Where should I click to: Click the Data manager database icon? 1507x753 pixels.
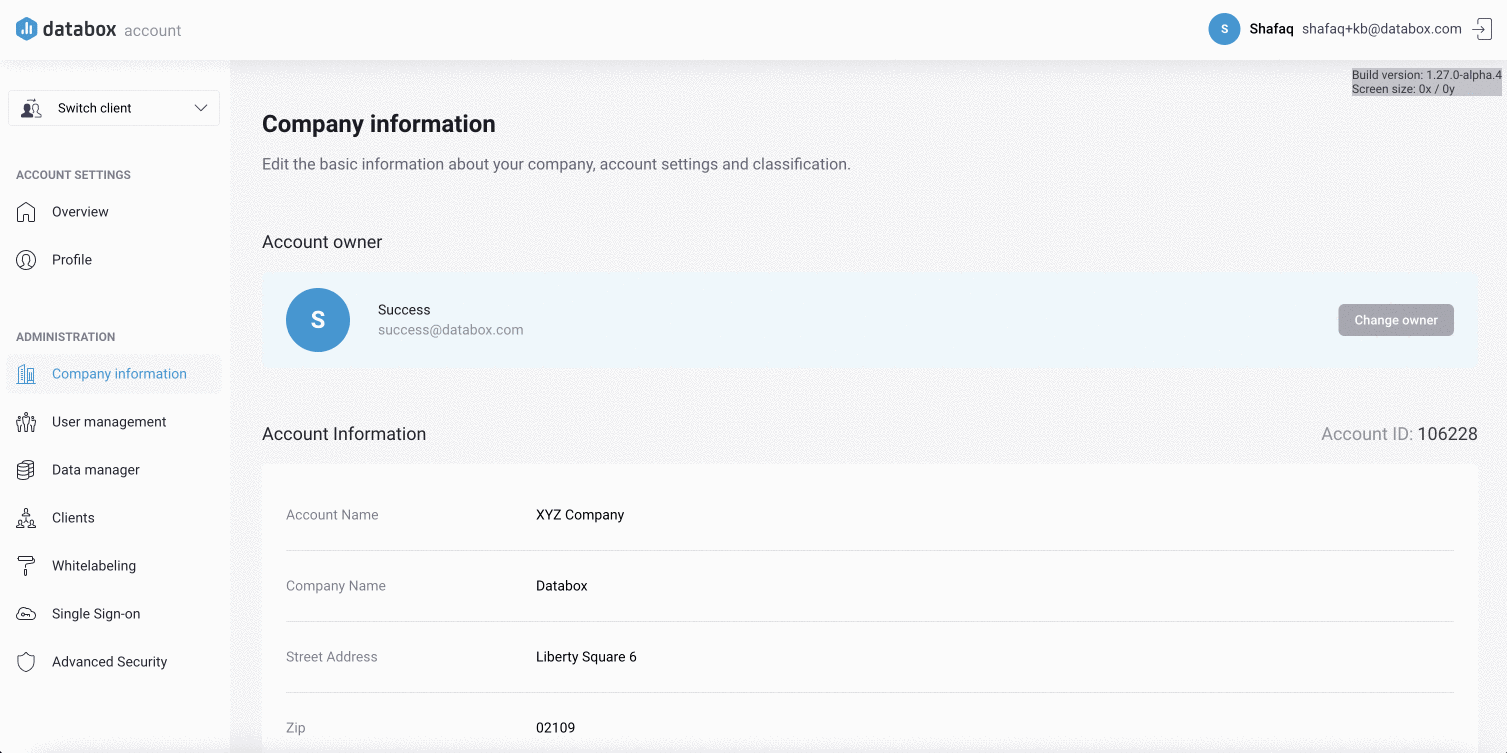[26, 470]
